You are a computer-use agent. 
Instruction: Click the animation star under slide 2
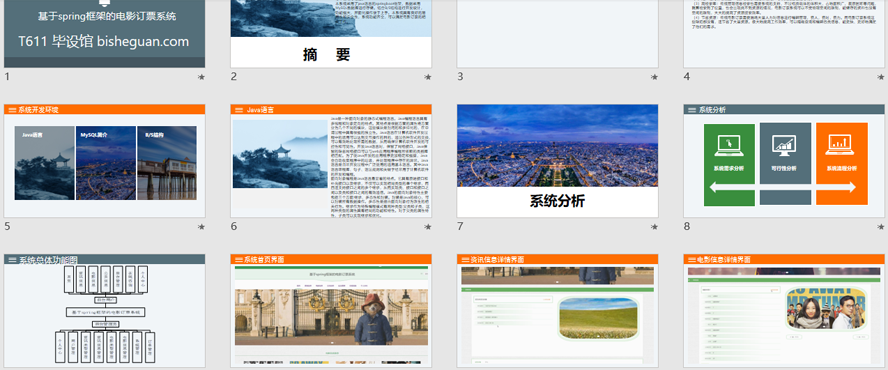[x=428, y=77]
